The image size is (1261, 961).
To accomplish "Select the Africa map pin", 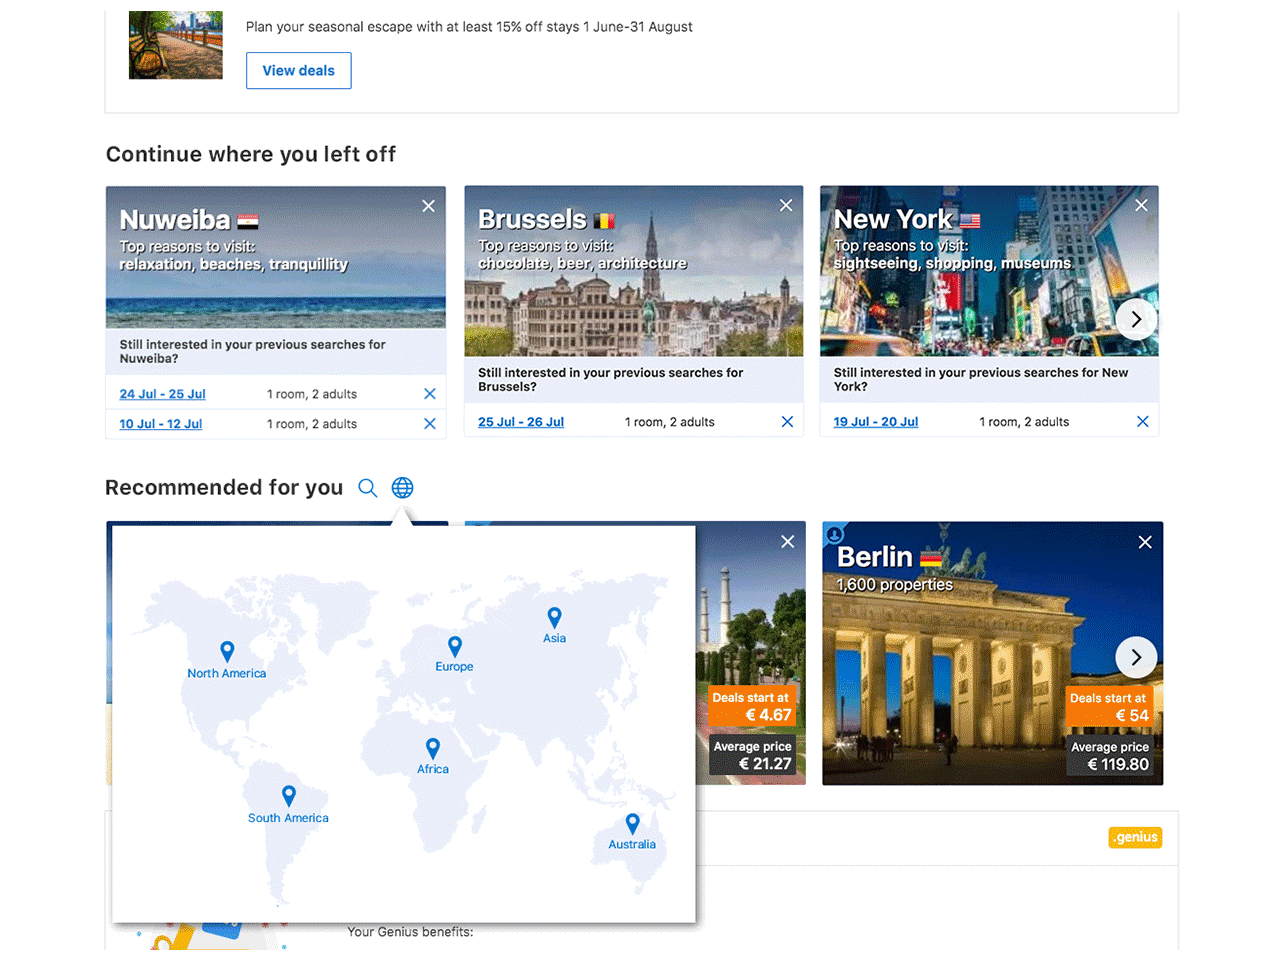I will pos(432,749).
